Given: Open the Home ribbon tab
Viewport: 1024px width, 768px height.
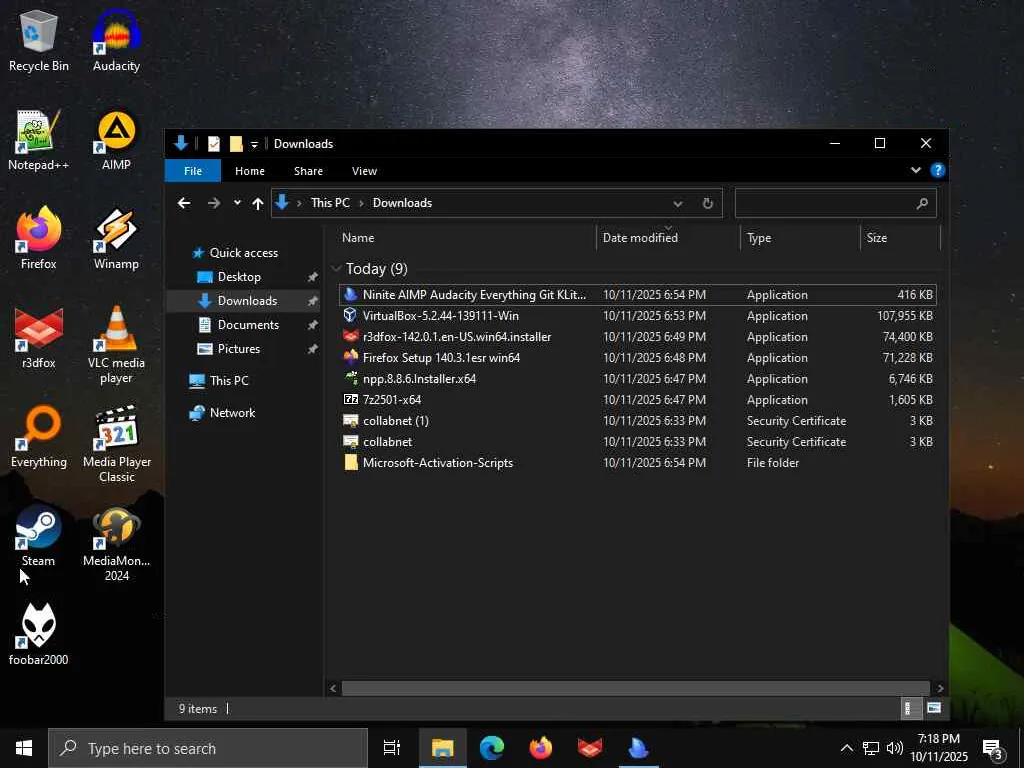Looking at the screenshot, I should tap(249, 171).
